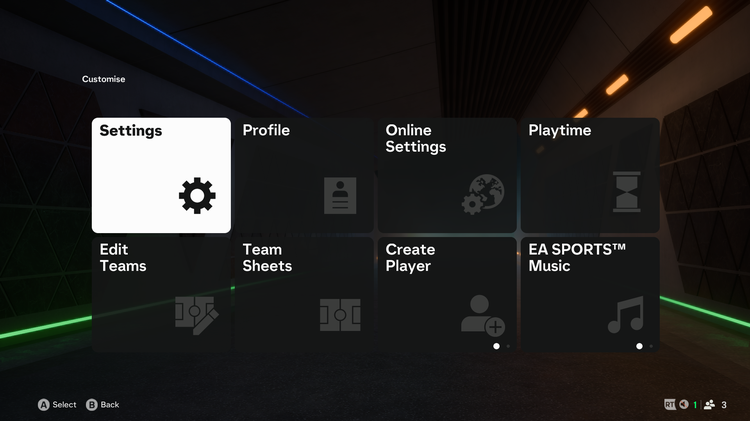The height and width of the screenshot is (421, 750).
Task: Click the speaker icon near RT
Action: point(684,404)
